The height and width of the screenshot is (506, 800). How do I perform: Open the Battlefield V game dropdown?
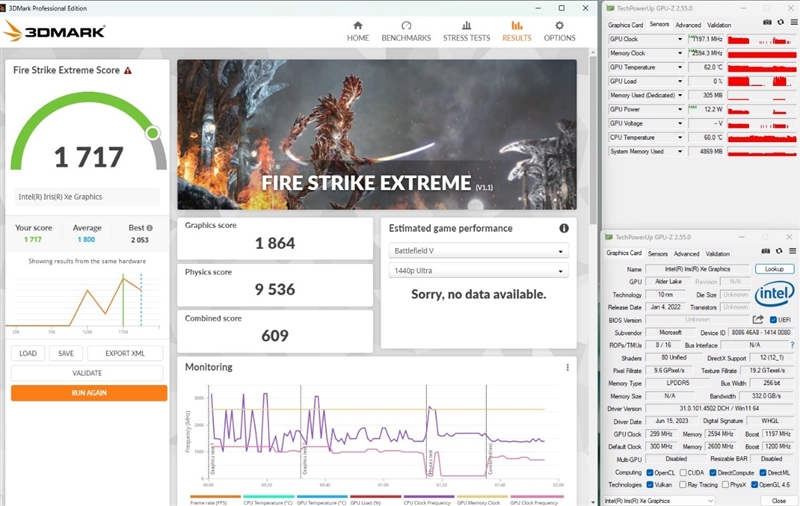(x=479, y=251)
